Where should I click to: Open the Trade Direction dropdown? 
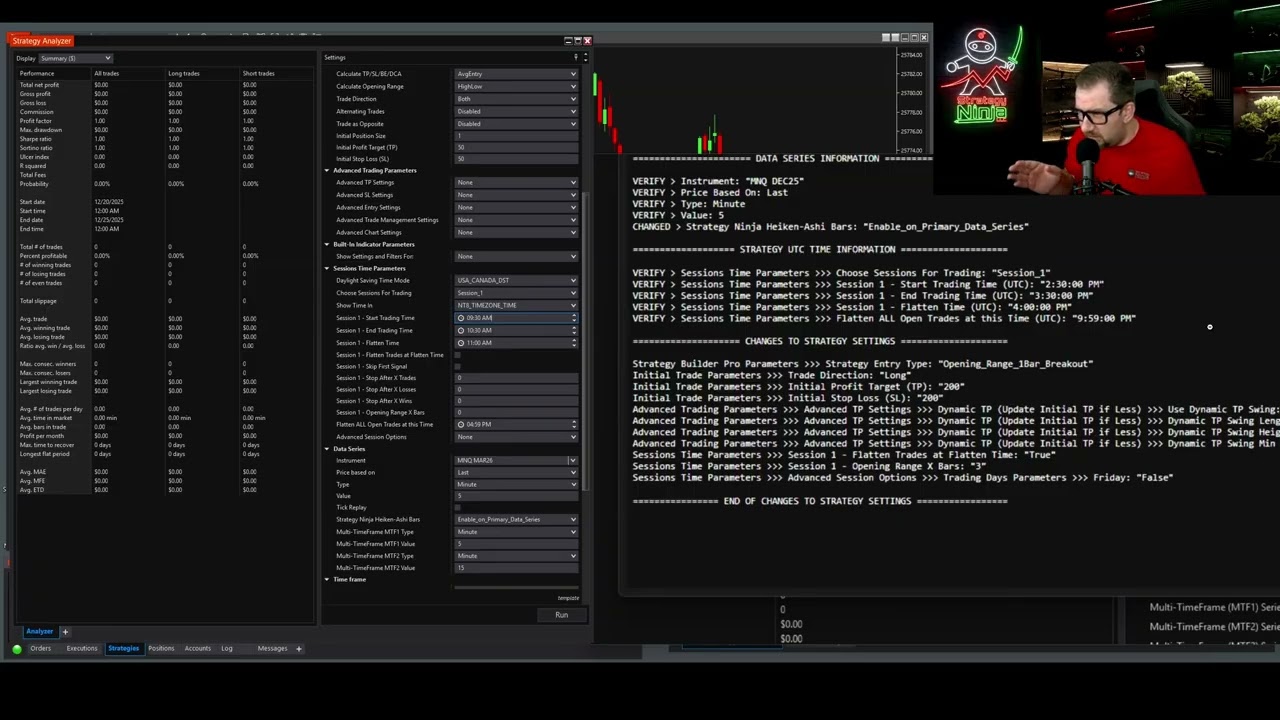pyautogui.click(x=516, y=99)
